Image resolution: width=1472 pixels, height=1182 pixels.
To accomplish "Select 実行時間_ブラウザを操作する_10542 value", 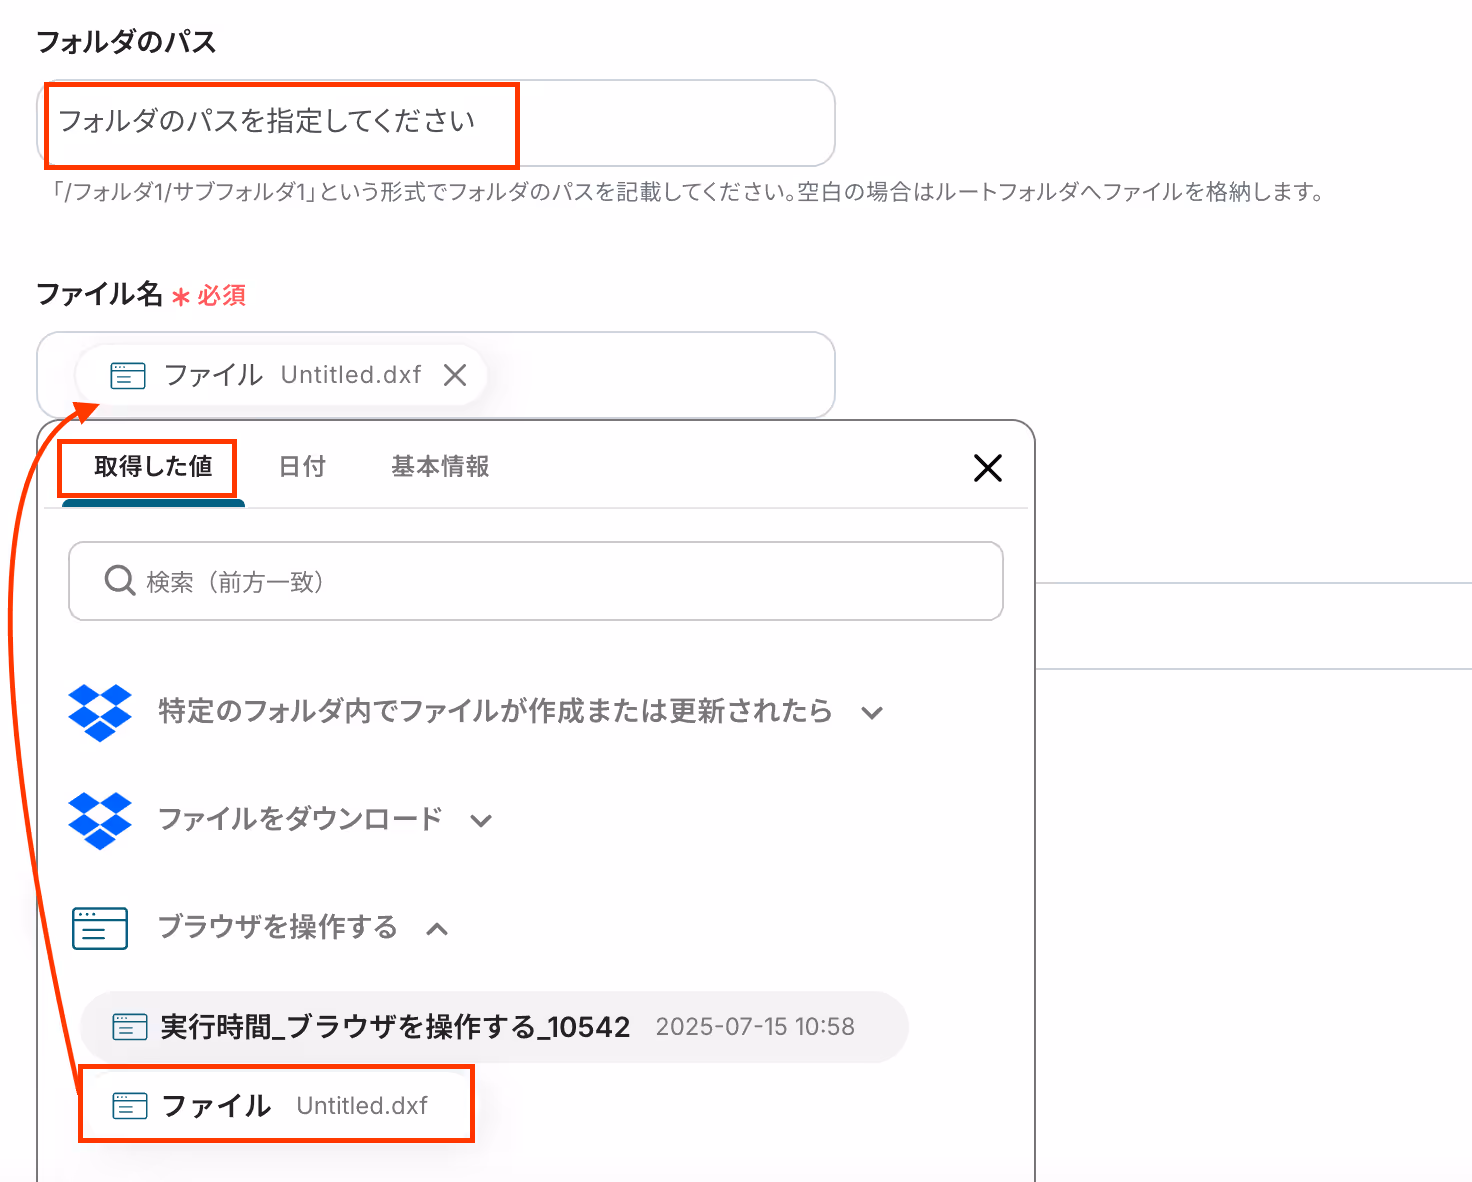I will click(x=494, y=1027).
